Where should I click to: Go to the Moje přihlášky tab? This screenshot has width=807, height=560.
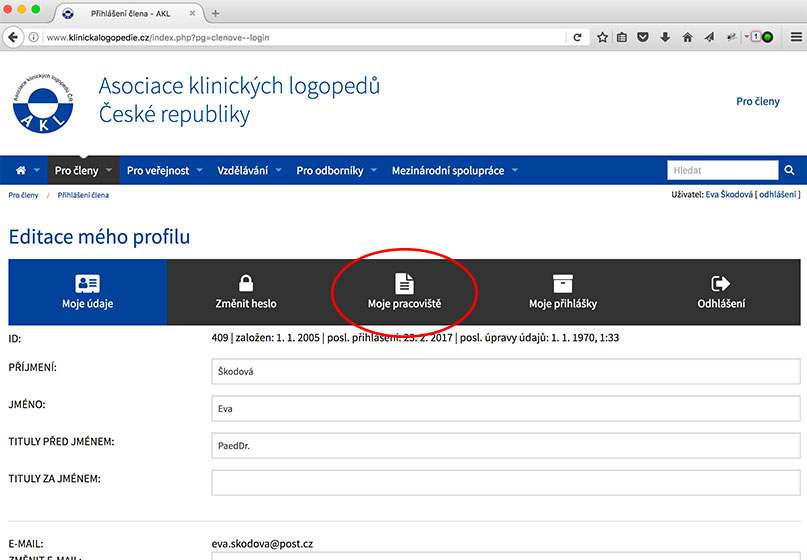point(562,292)
